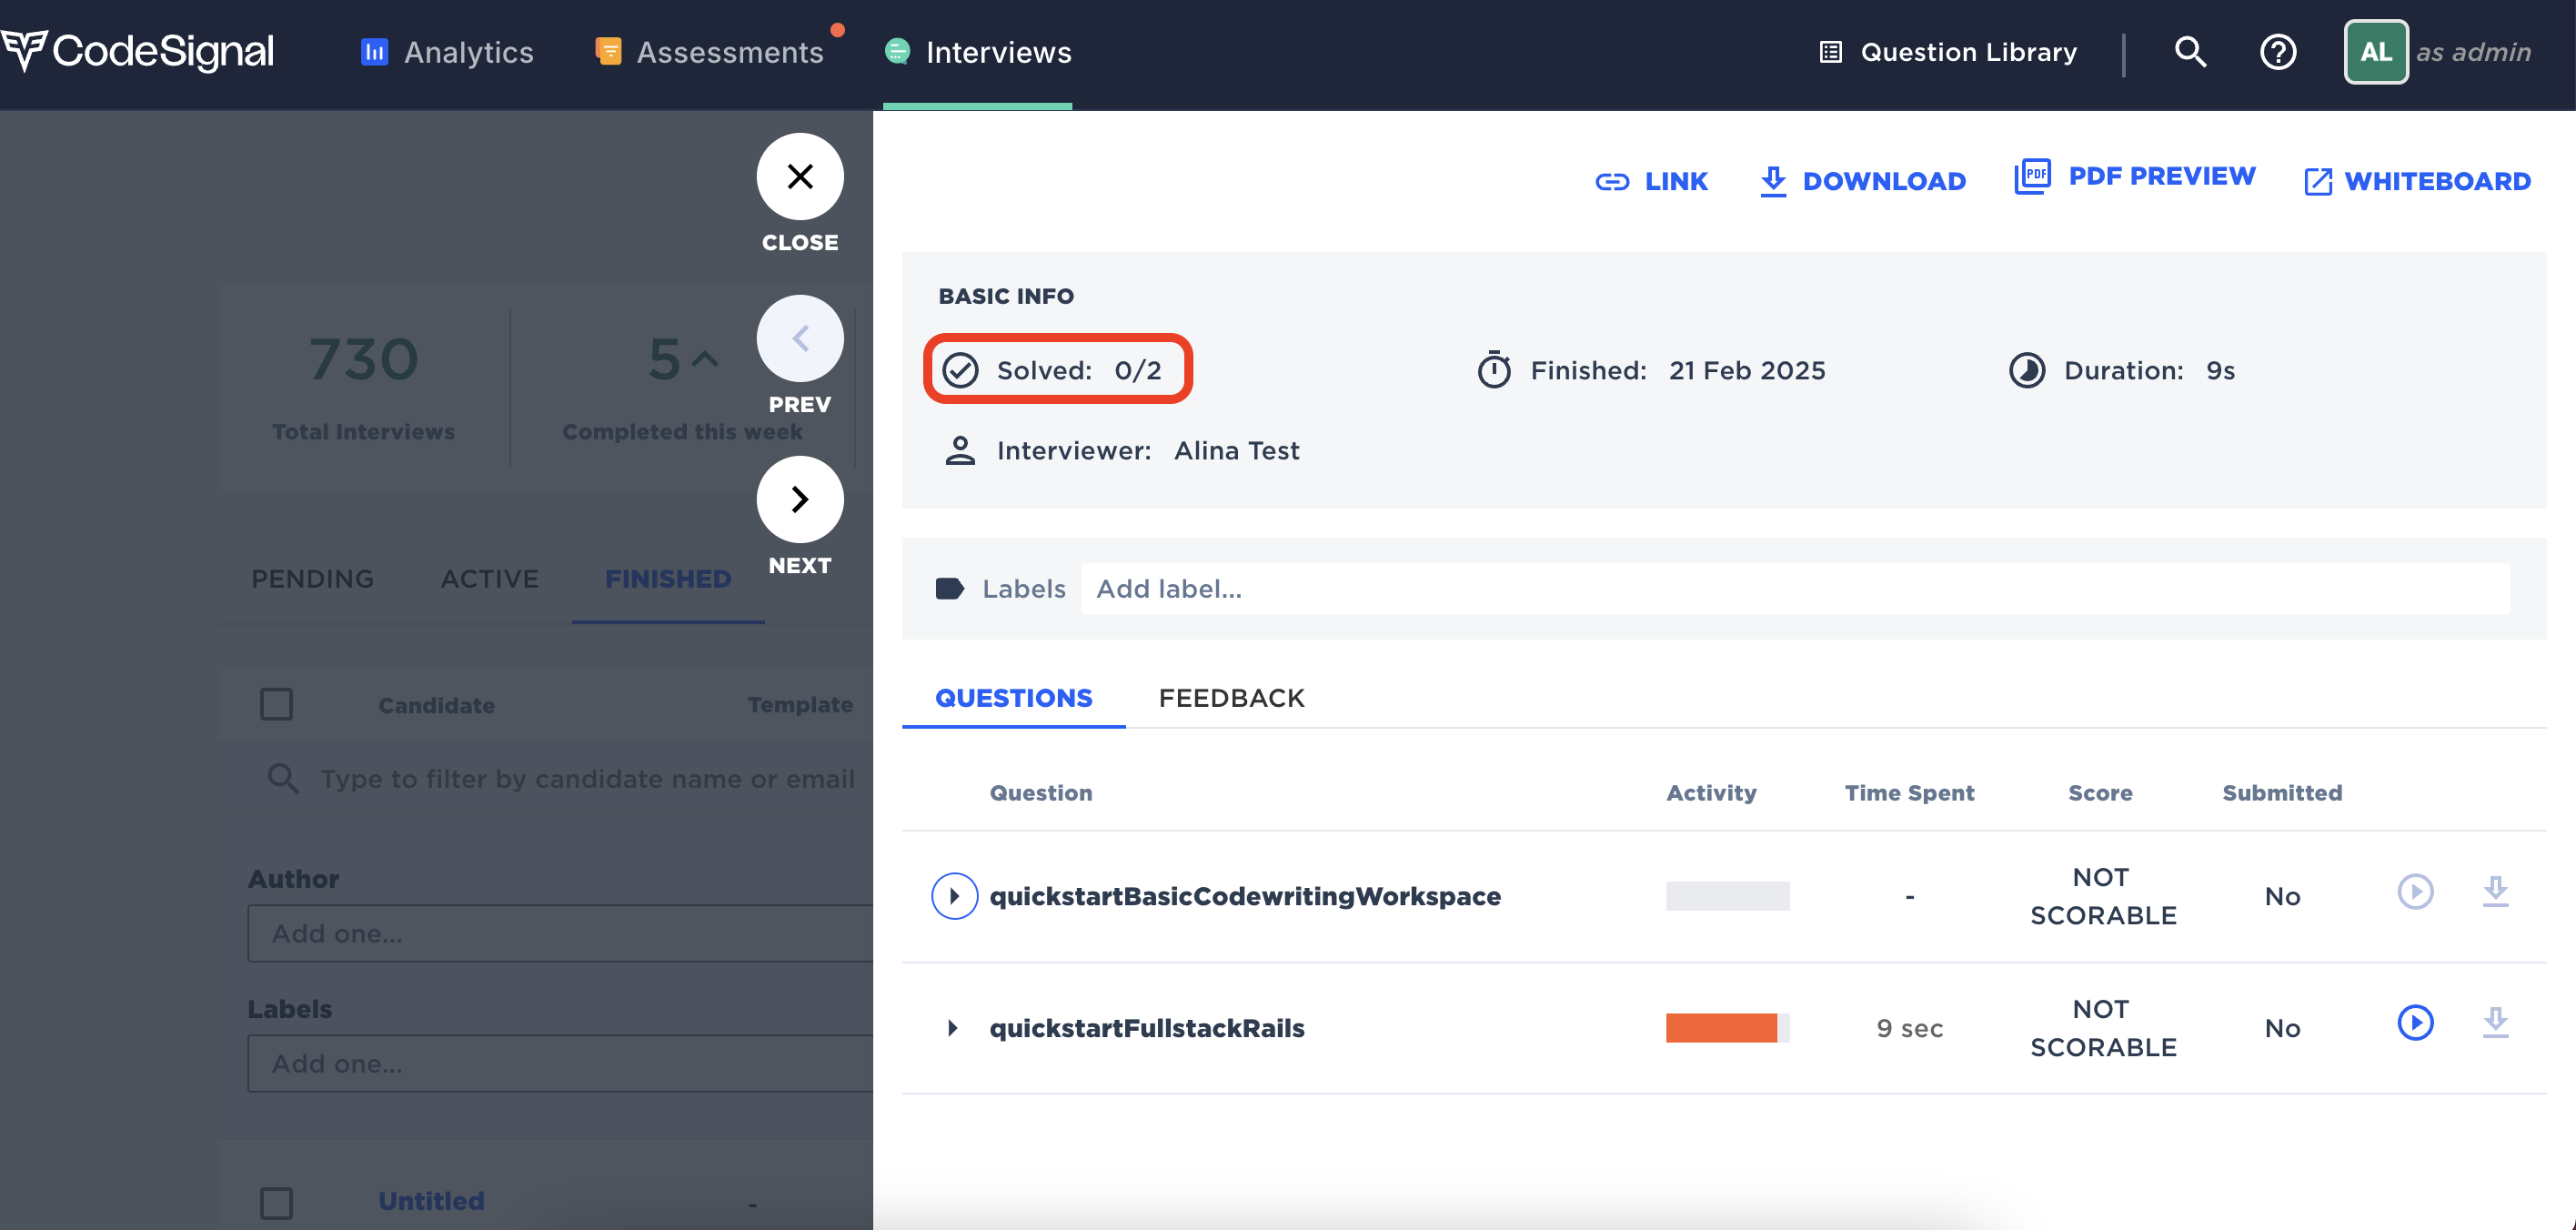The image size is (2576, 1230).
Task: Switch to the QUESTIONS tab
Action: [1013, 698]
